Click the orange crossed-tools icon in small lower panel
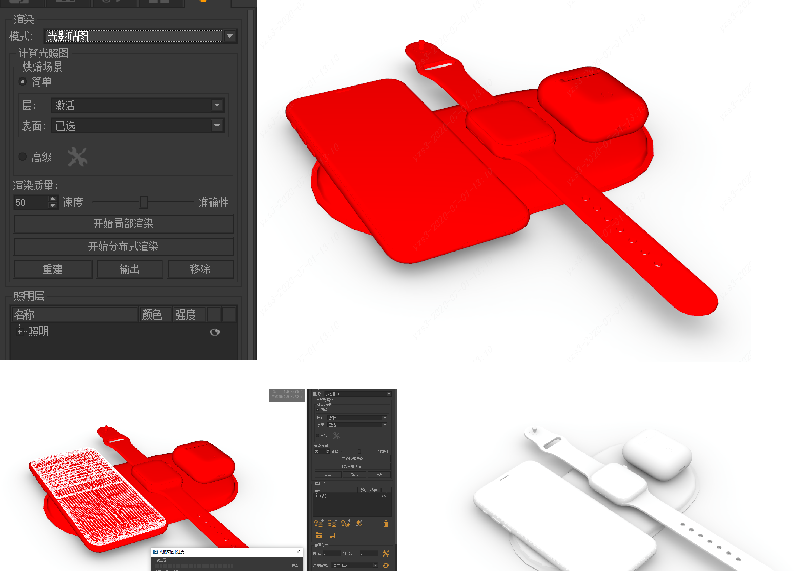This screenshot has width=801, height=571. click(384, 552)
